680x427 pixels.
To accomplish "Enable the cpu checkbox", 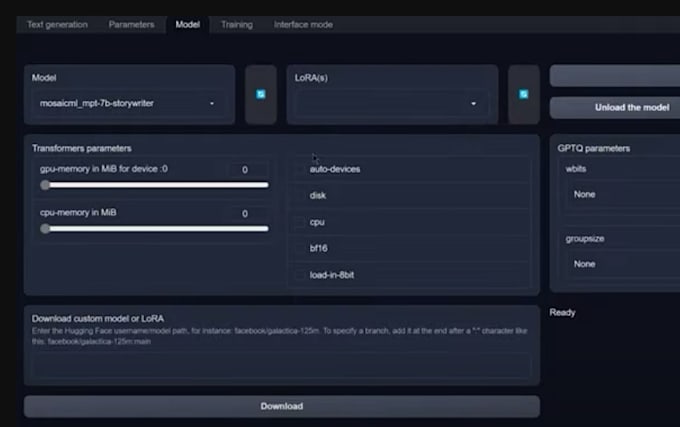I will pos(300,222).
